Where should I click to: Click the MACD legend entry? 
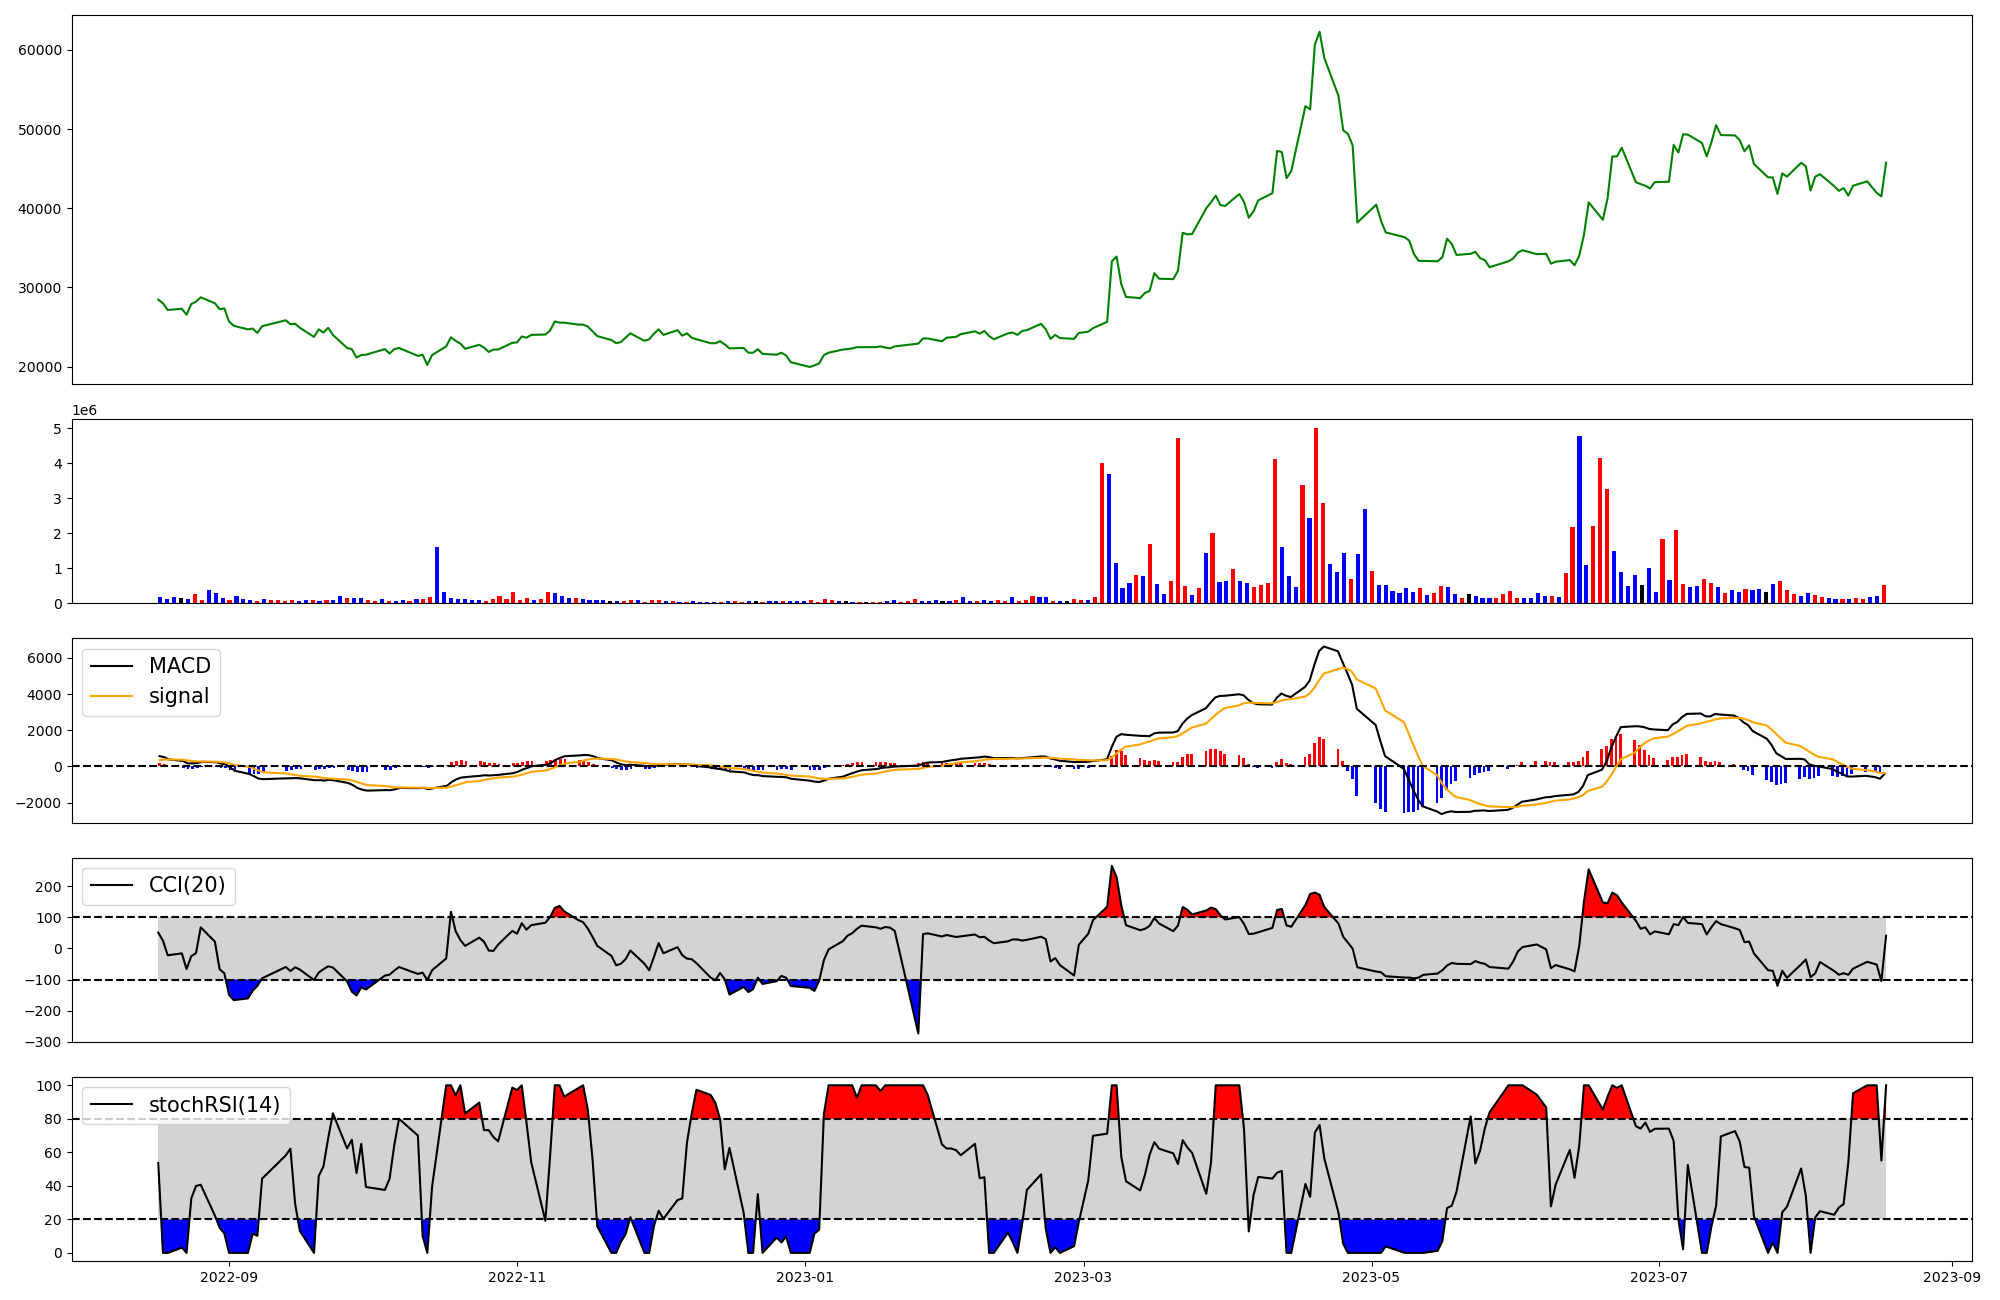pos(179,666)
